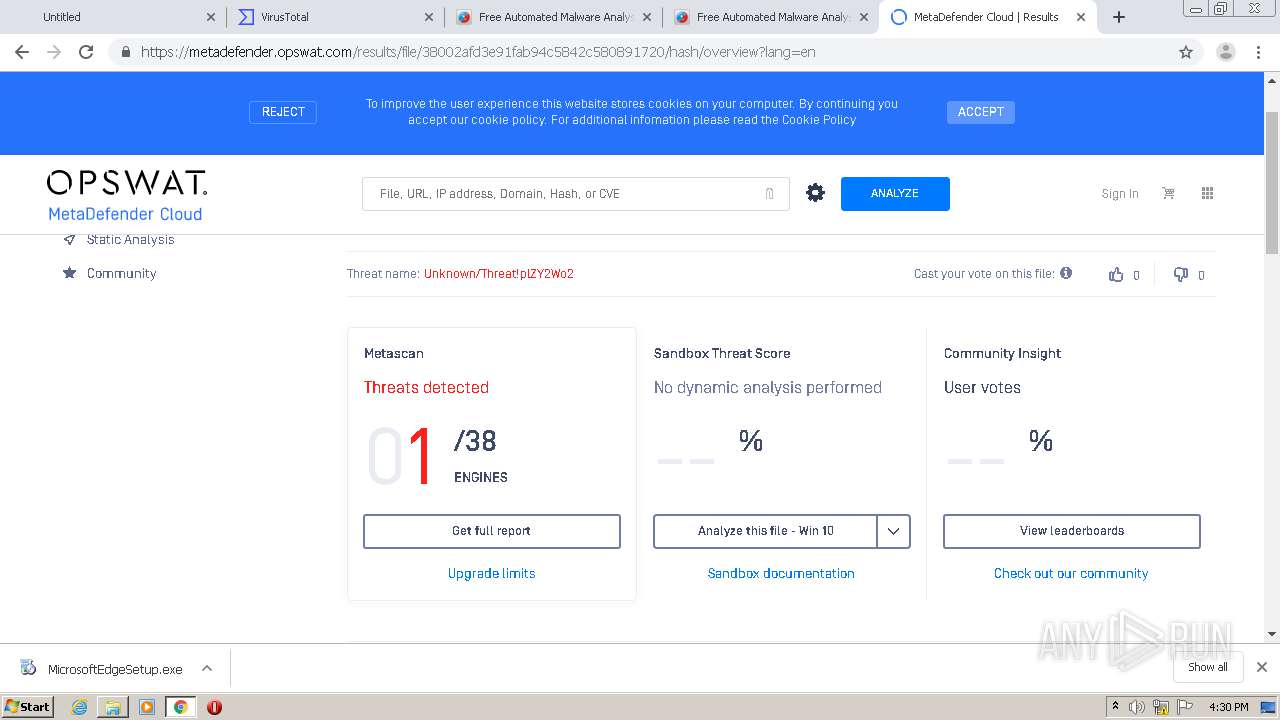The image size is (1280, 720).
Task: Cast a thumbs up vote
Action: pos(1116,274)
